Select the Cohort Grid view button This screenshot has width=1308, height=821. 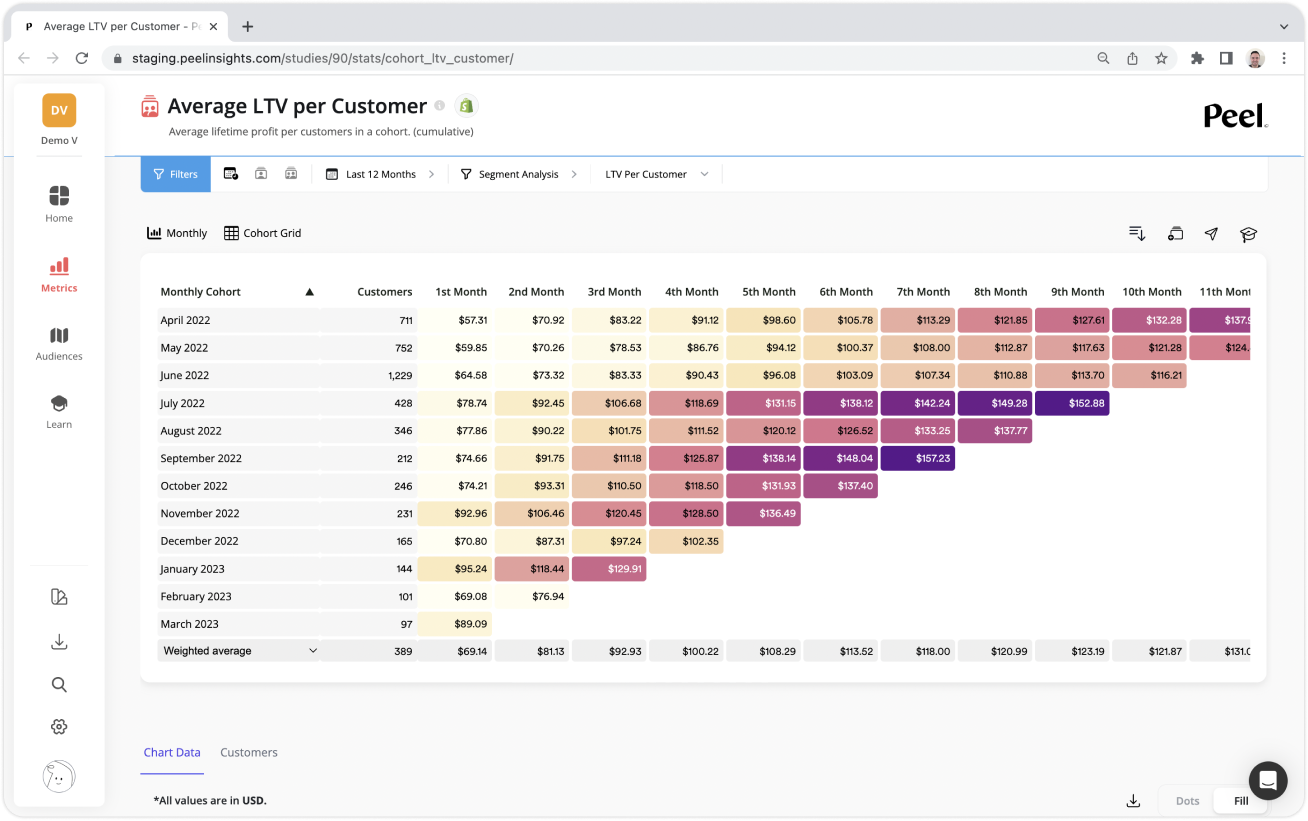(262, 233)
